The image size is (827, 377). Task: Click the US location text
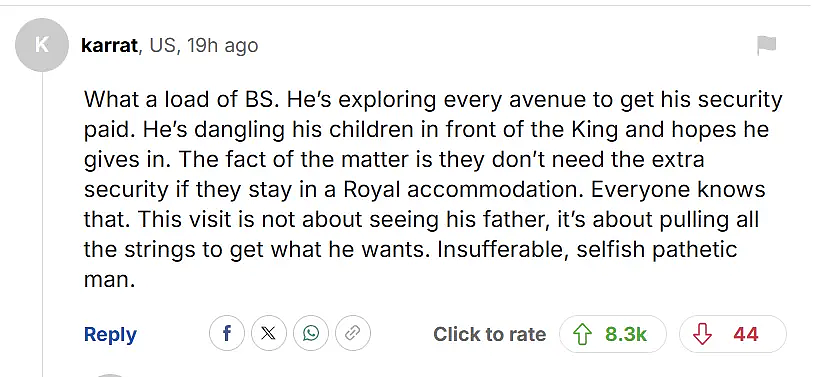164,45
